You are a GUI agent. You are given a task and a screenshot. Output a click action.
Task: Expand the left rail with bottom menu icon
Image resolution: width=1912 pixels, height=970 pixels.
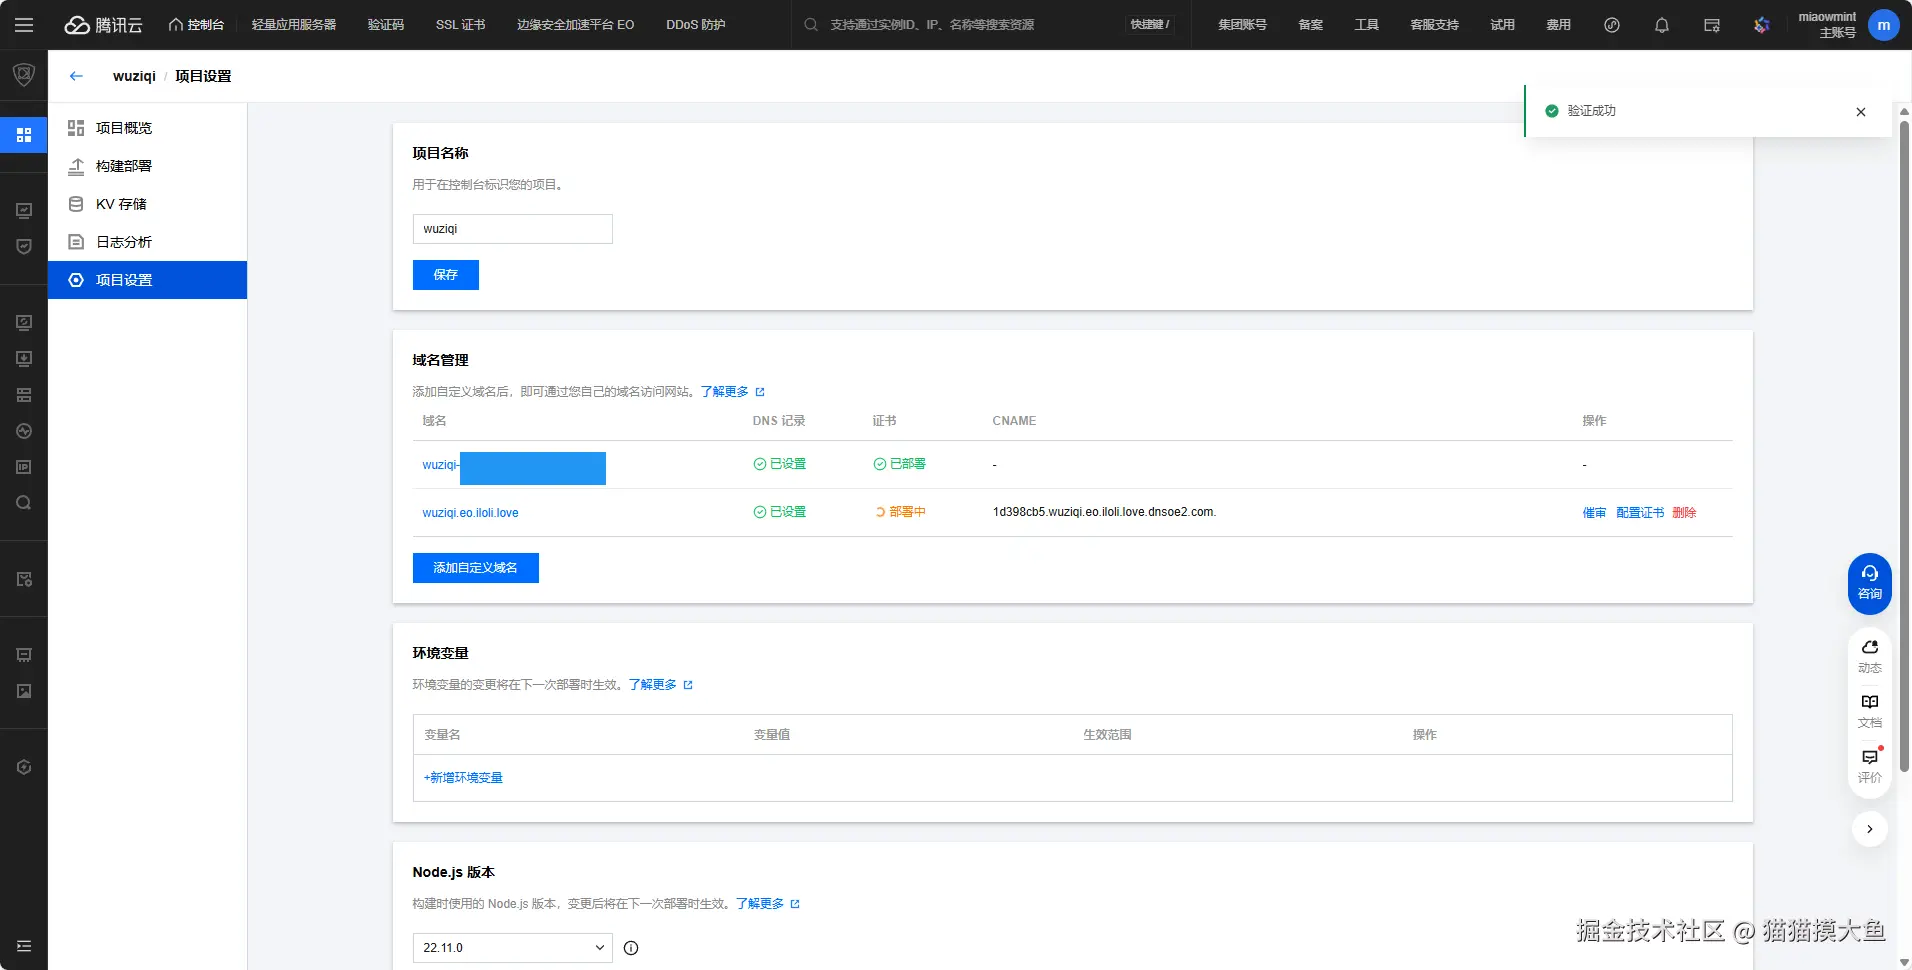point(24,946)
